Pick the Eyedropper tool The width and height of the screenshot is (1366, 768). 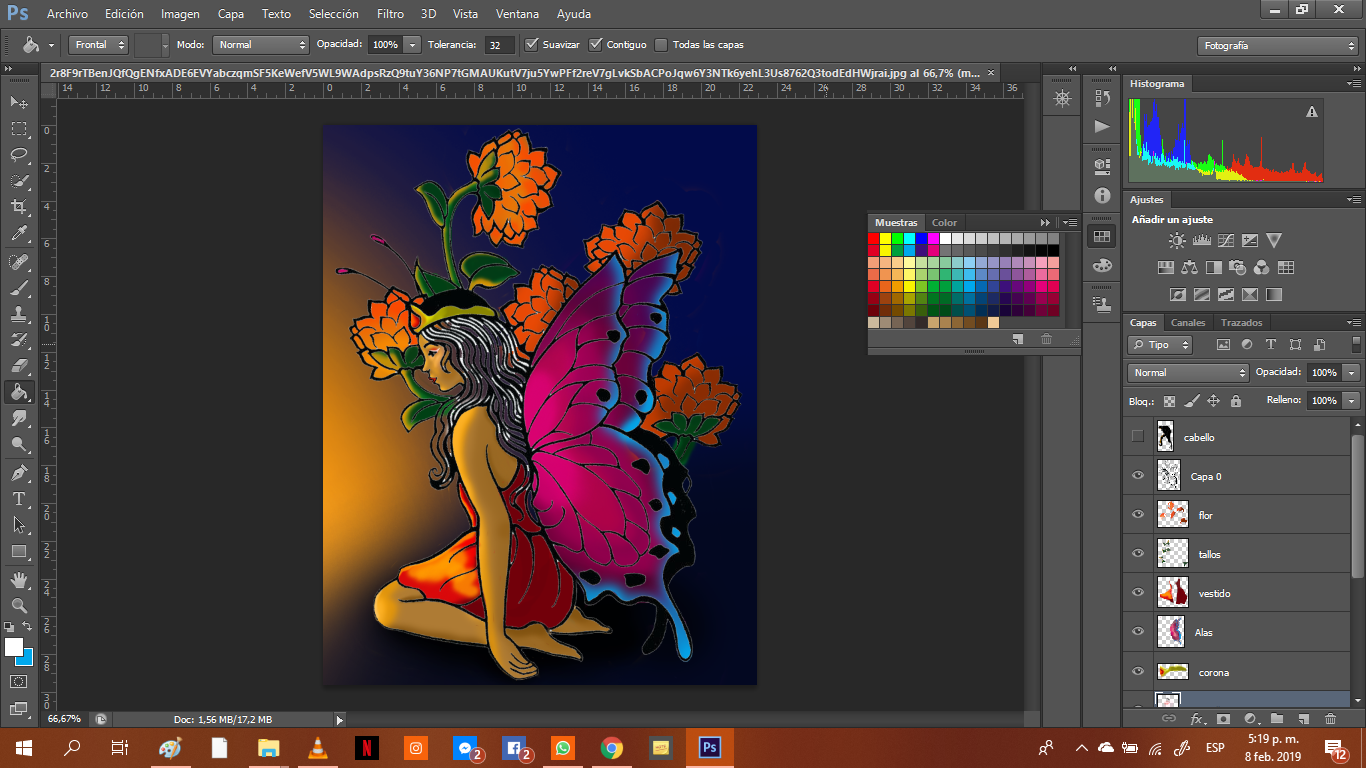point(19,234)
